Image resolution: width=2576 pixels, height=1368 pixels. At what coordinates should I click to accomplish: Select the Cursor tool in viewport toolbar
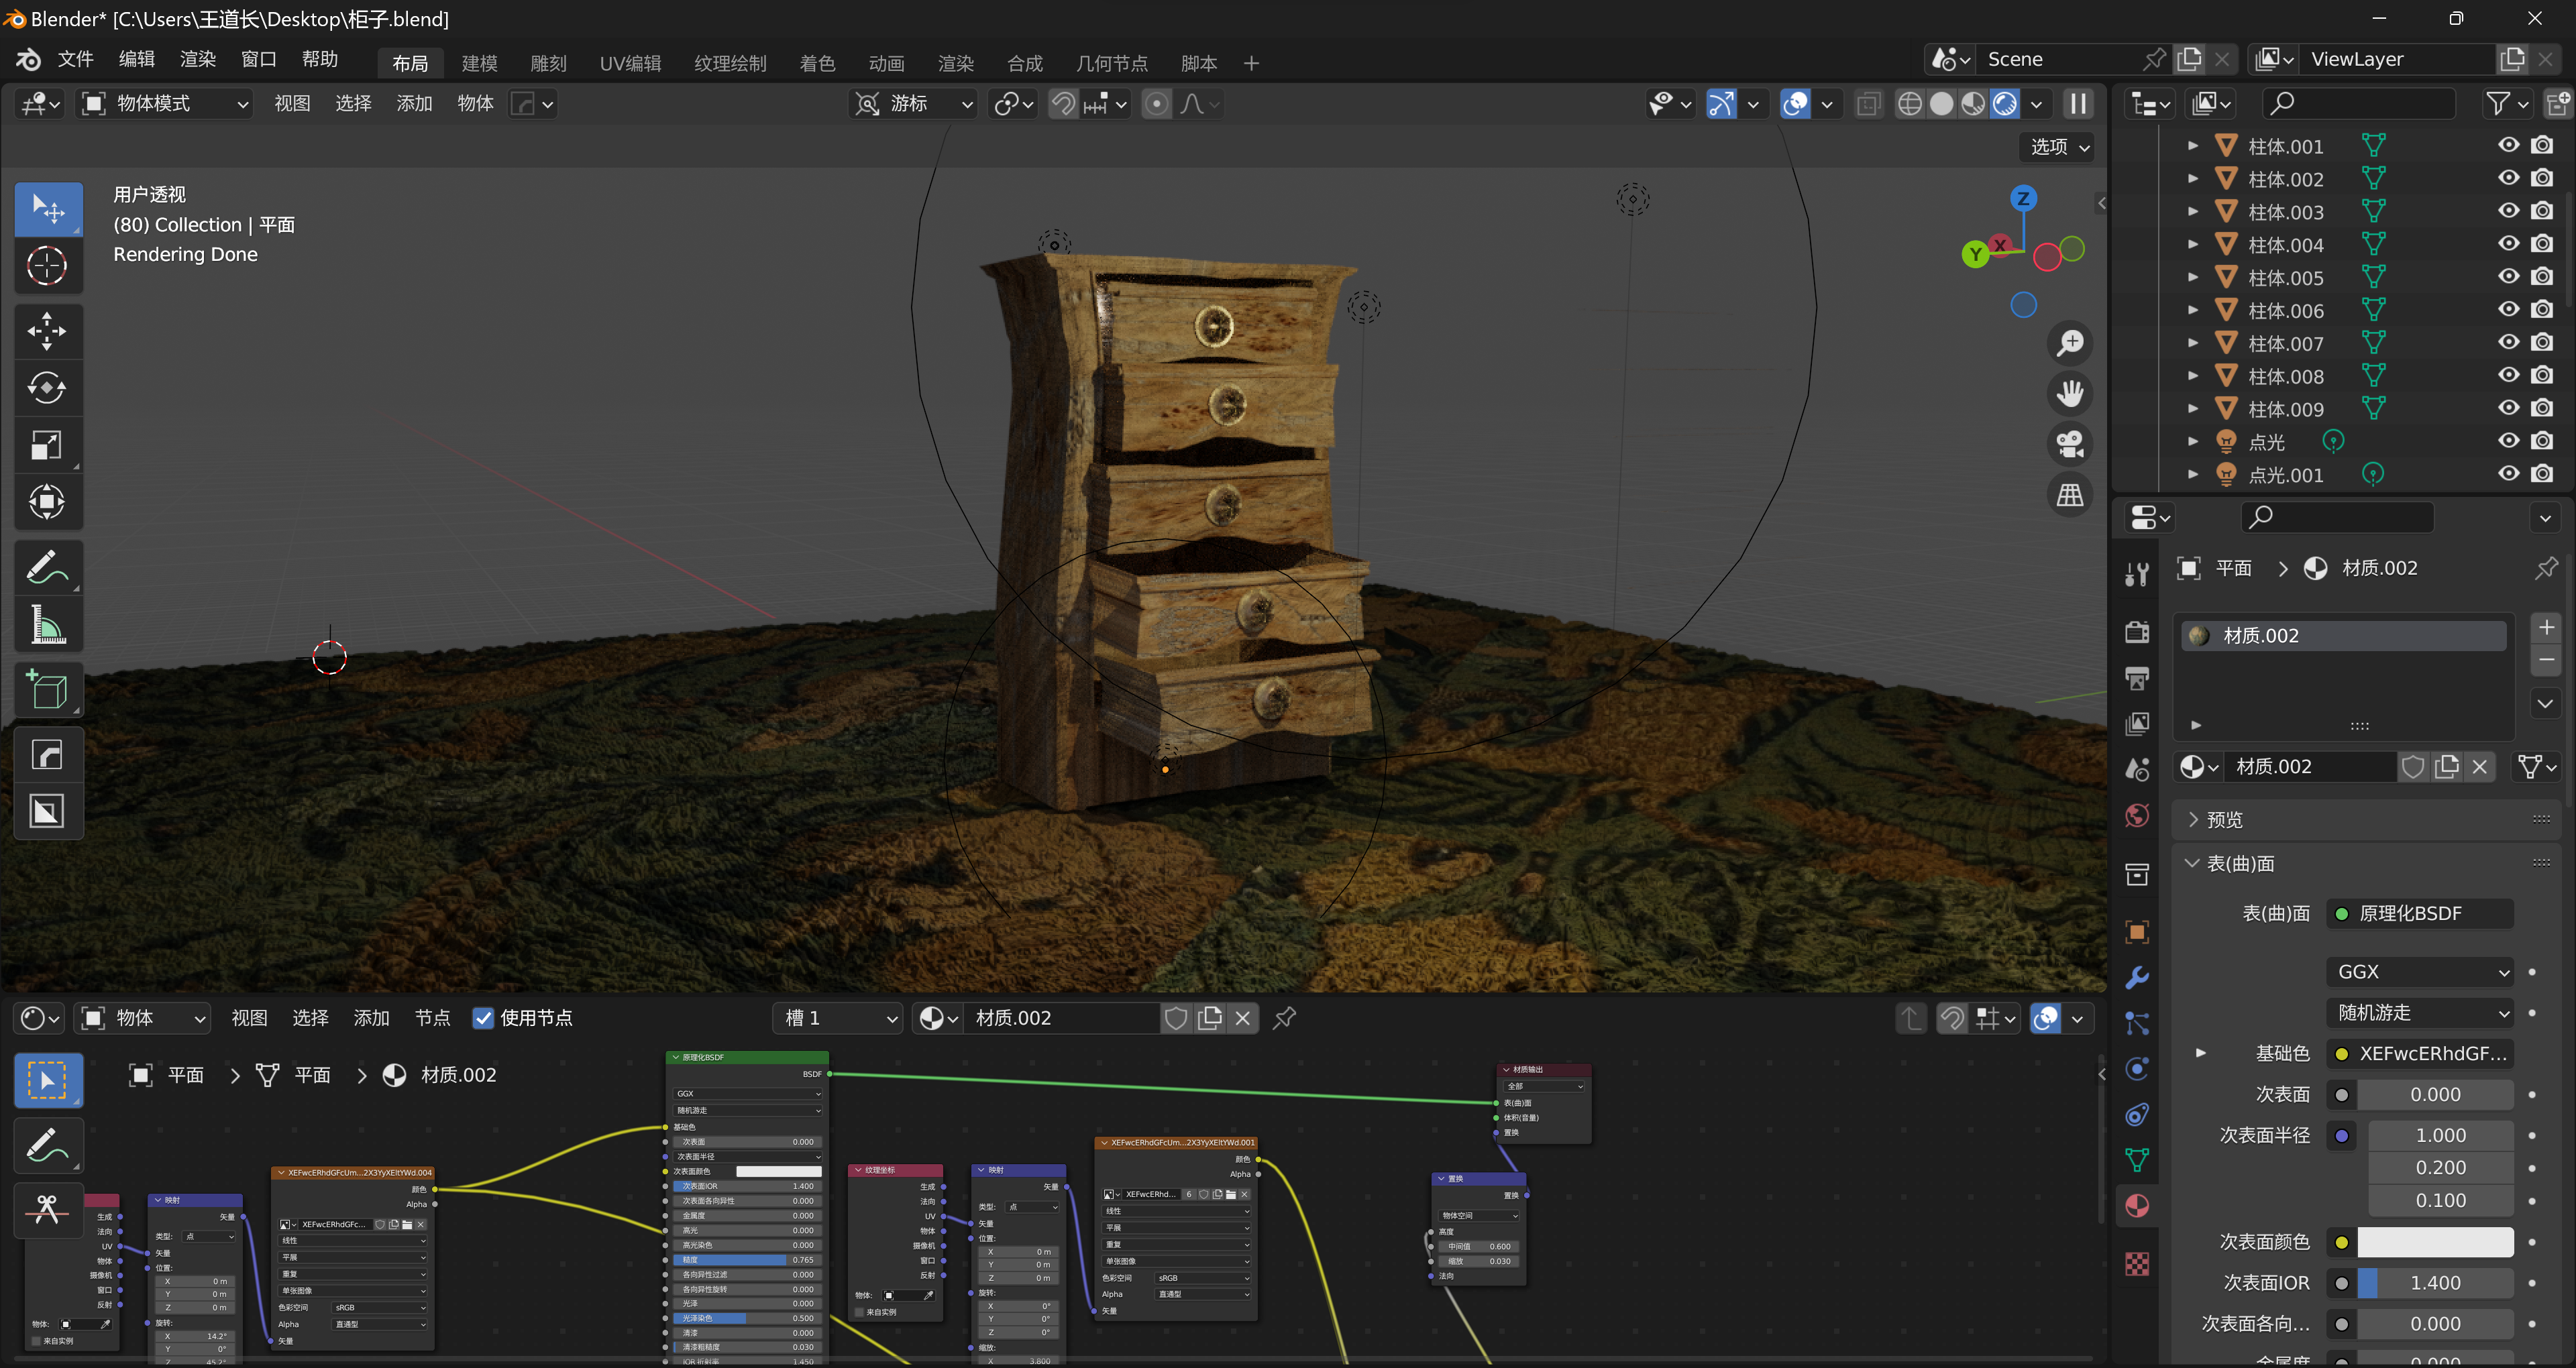[47, 266]
